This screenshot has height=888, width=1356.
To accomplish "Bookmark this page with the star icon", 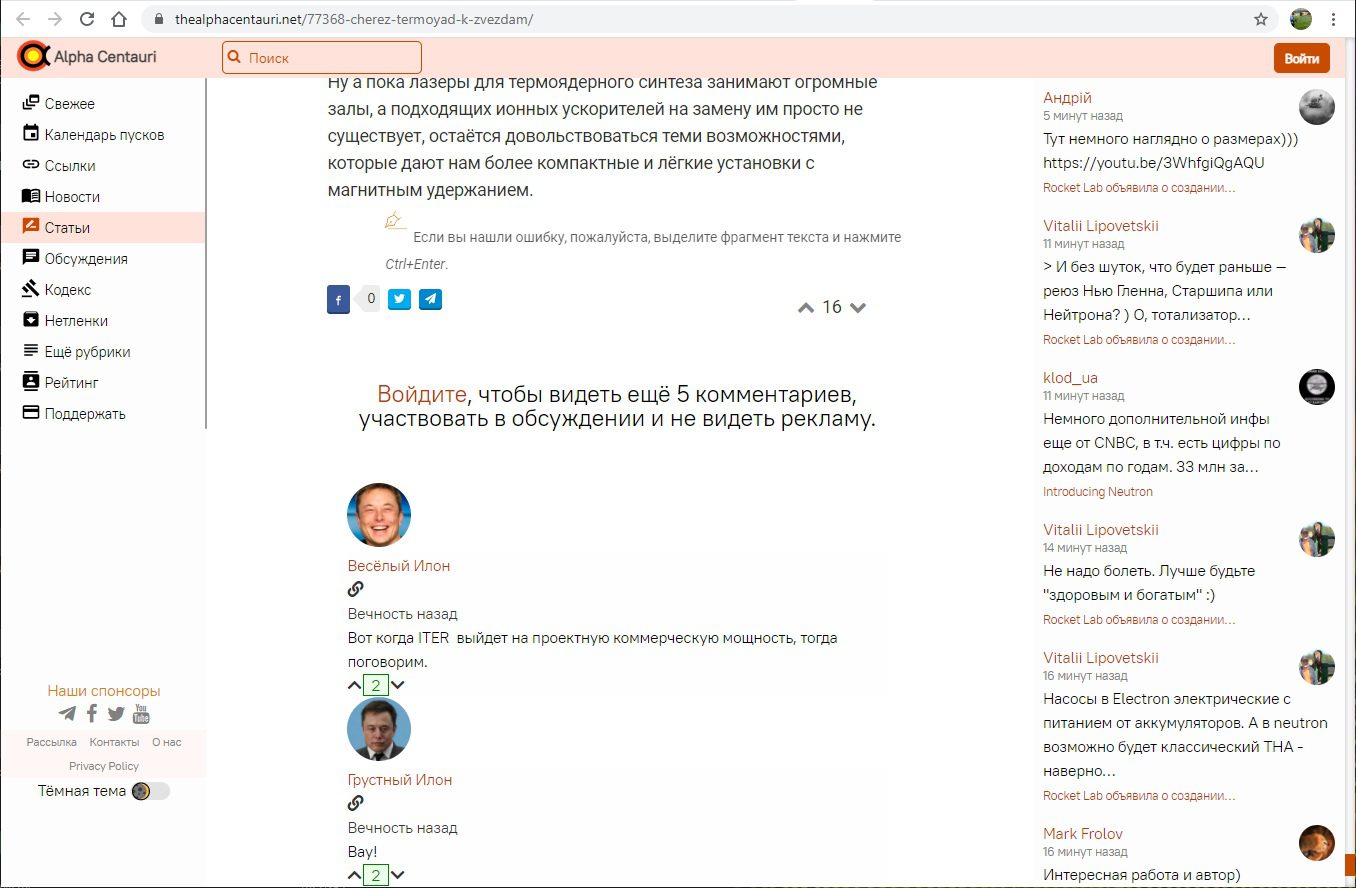I will [x=1261, y=19].
